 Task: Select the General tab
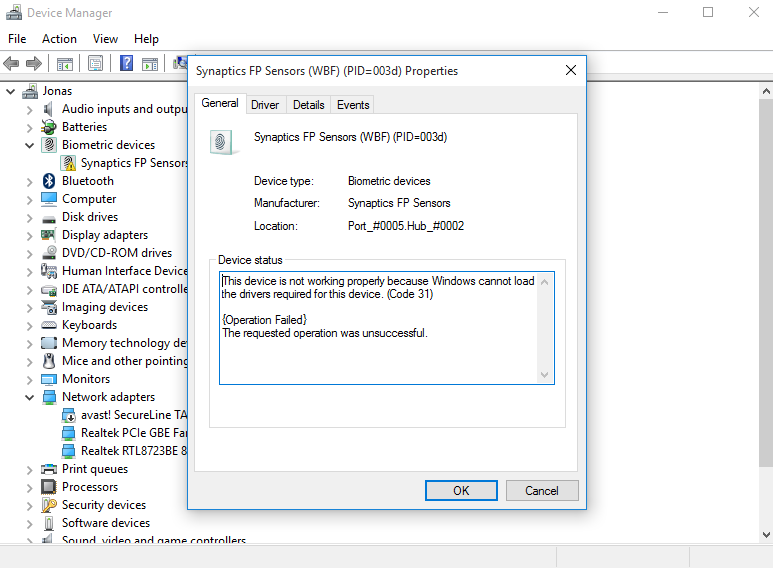pyautogui.click(x=220, y=103)
